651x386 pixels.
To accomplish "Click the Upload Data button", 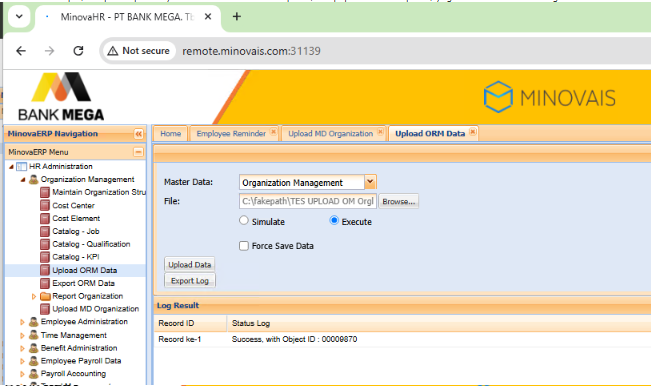I will [x=190, y=264].
